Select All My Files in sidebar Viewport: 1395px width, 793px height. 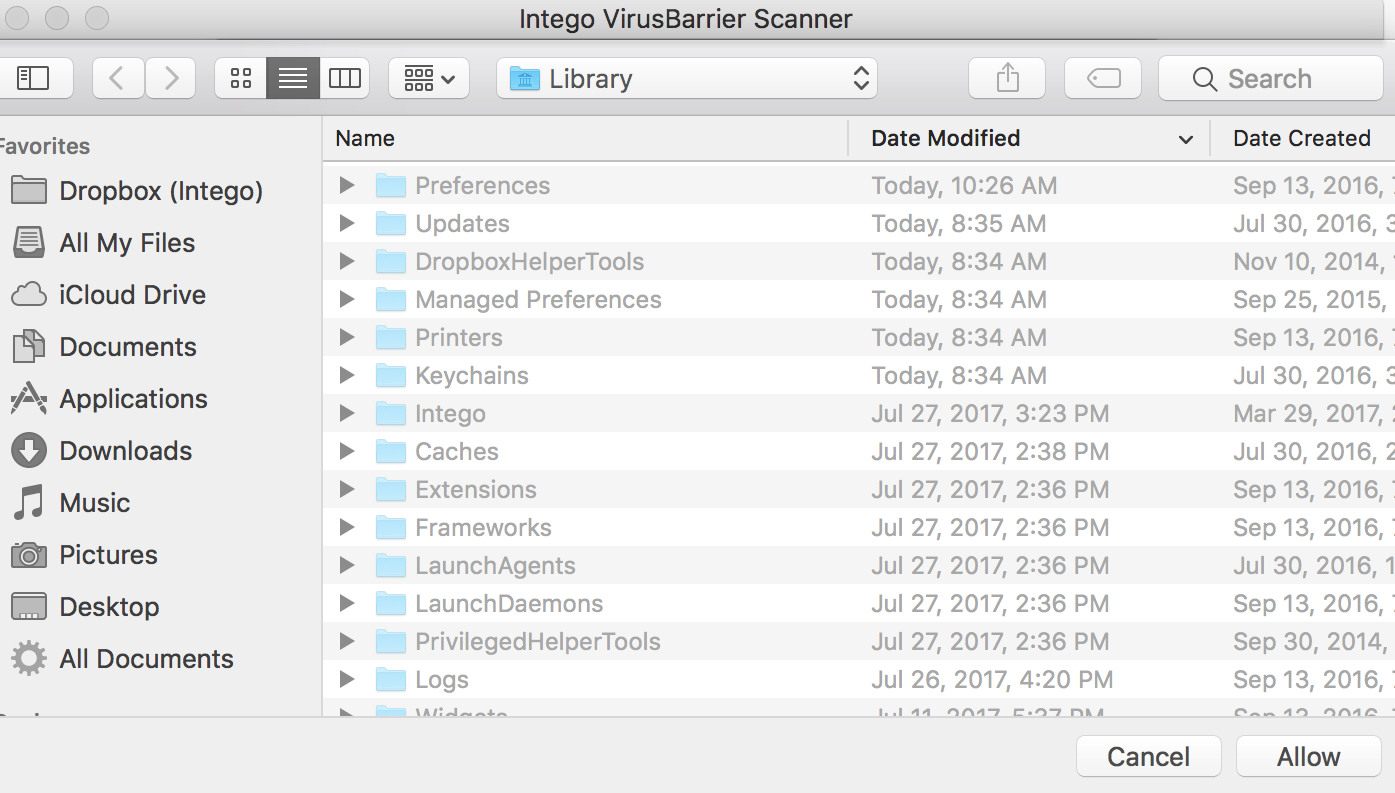coord(103,243)
